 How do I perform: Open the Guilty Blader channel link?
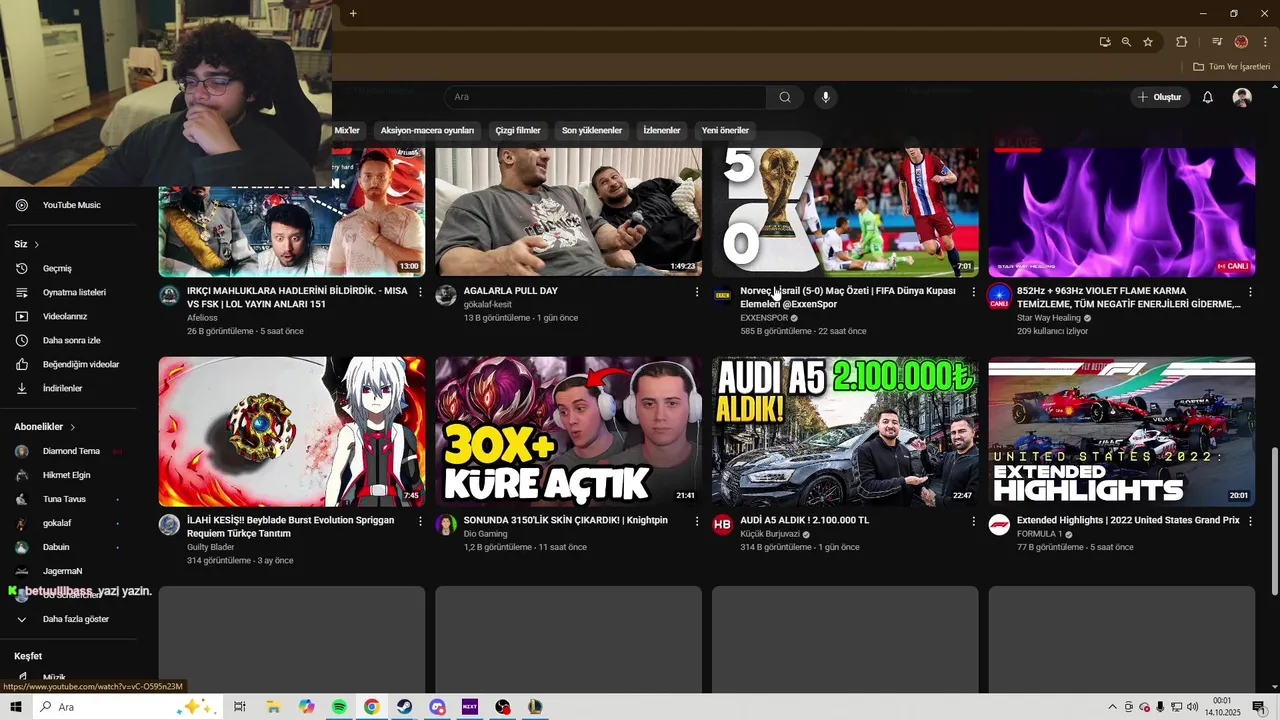click(x=211, y=547)
